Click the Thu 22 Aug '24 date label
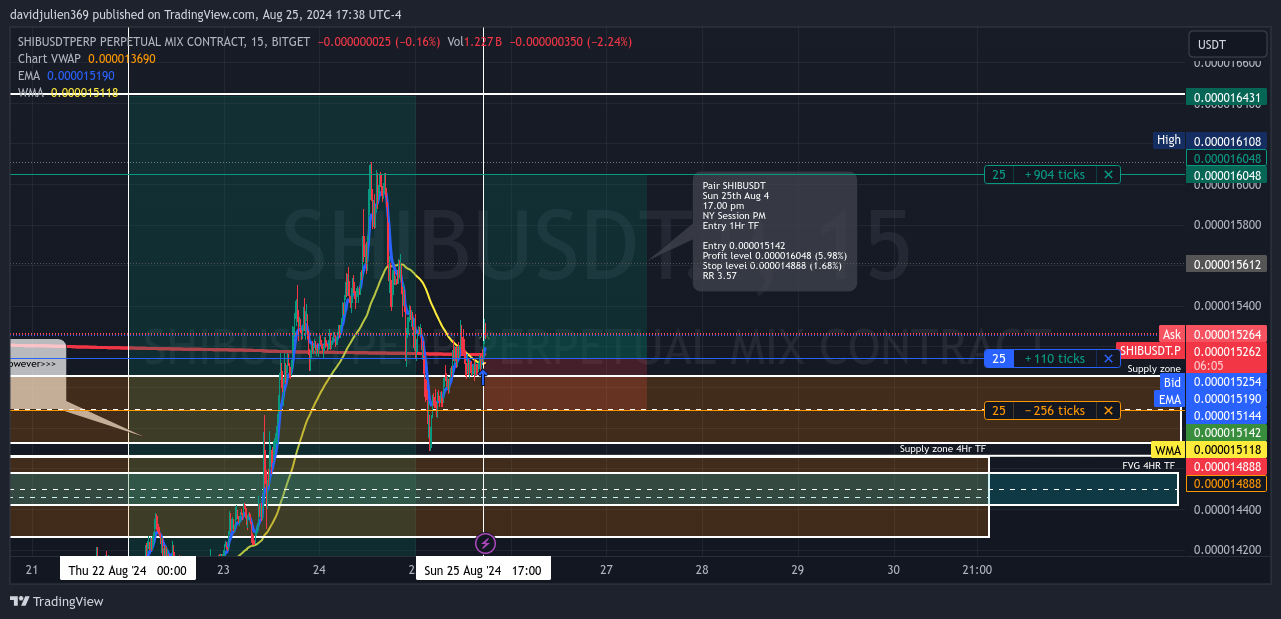Image resolution: width=1281 pixels, height=619 pixels. (x=128, y=570)
